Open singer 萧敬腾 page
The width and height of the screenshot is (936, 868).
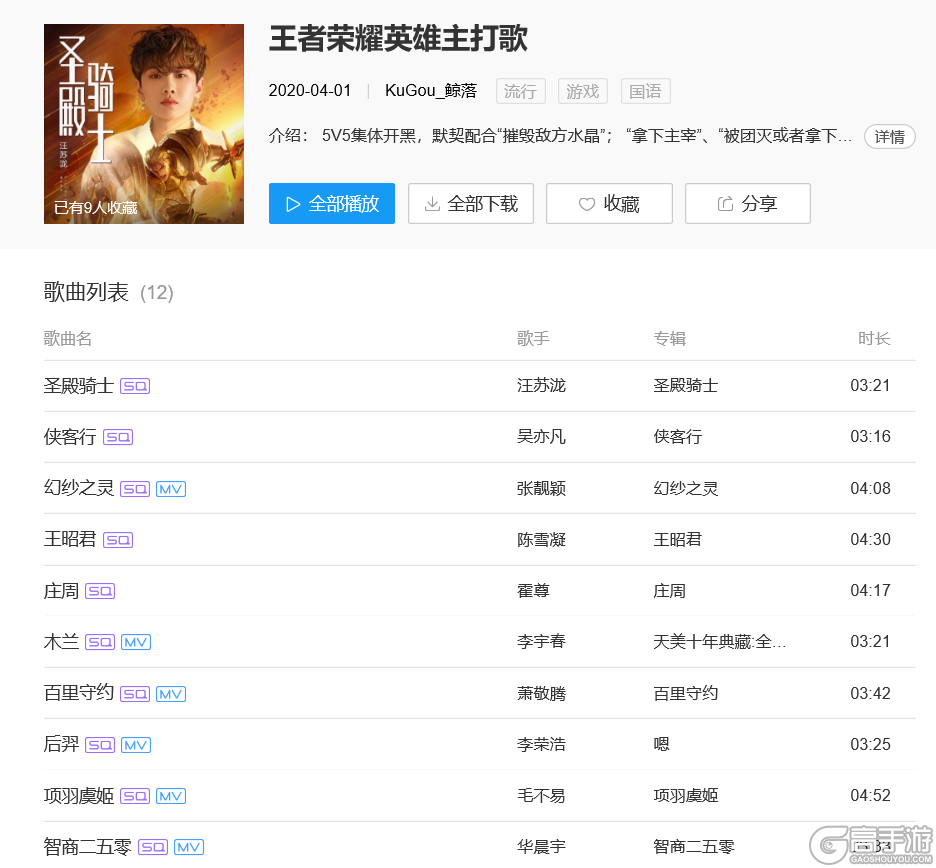point(541,693)
